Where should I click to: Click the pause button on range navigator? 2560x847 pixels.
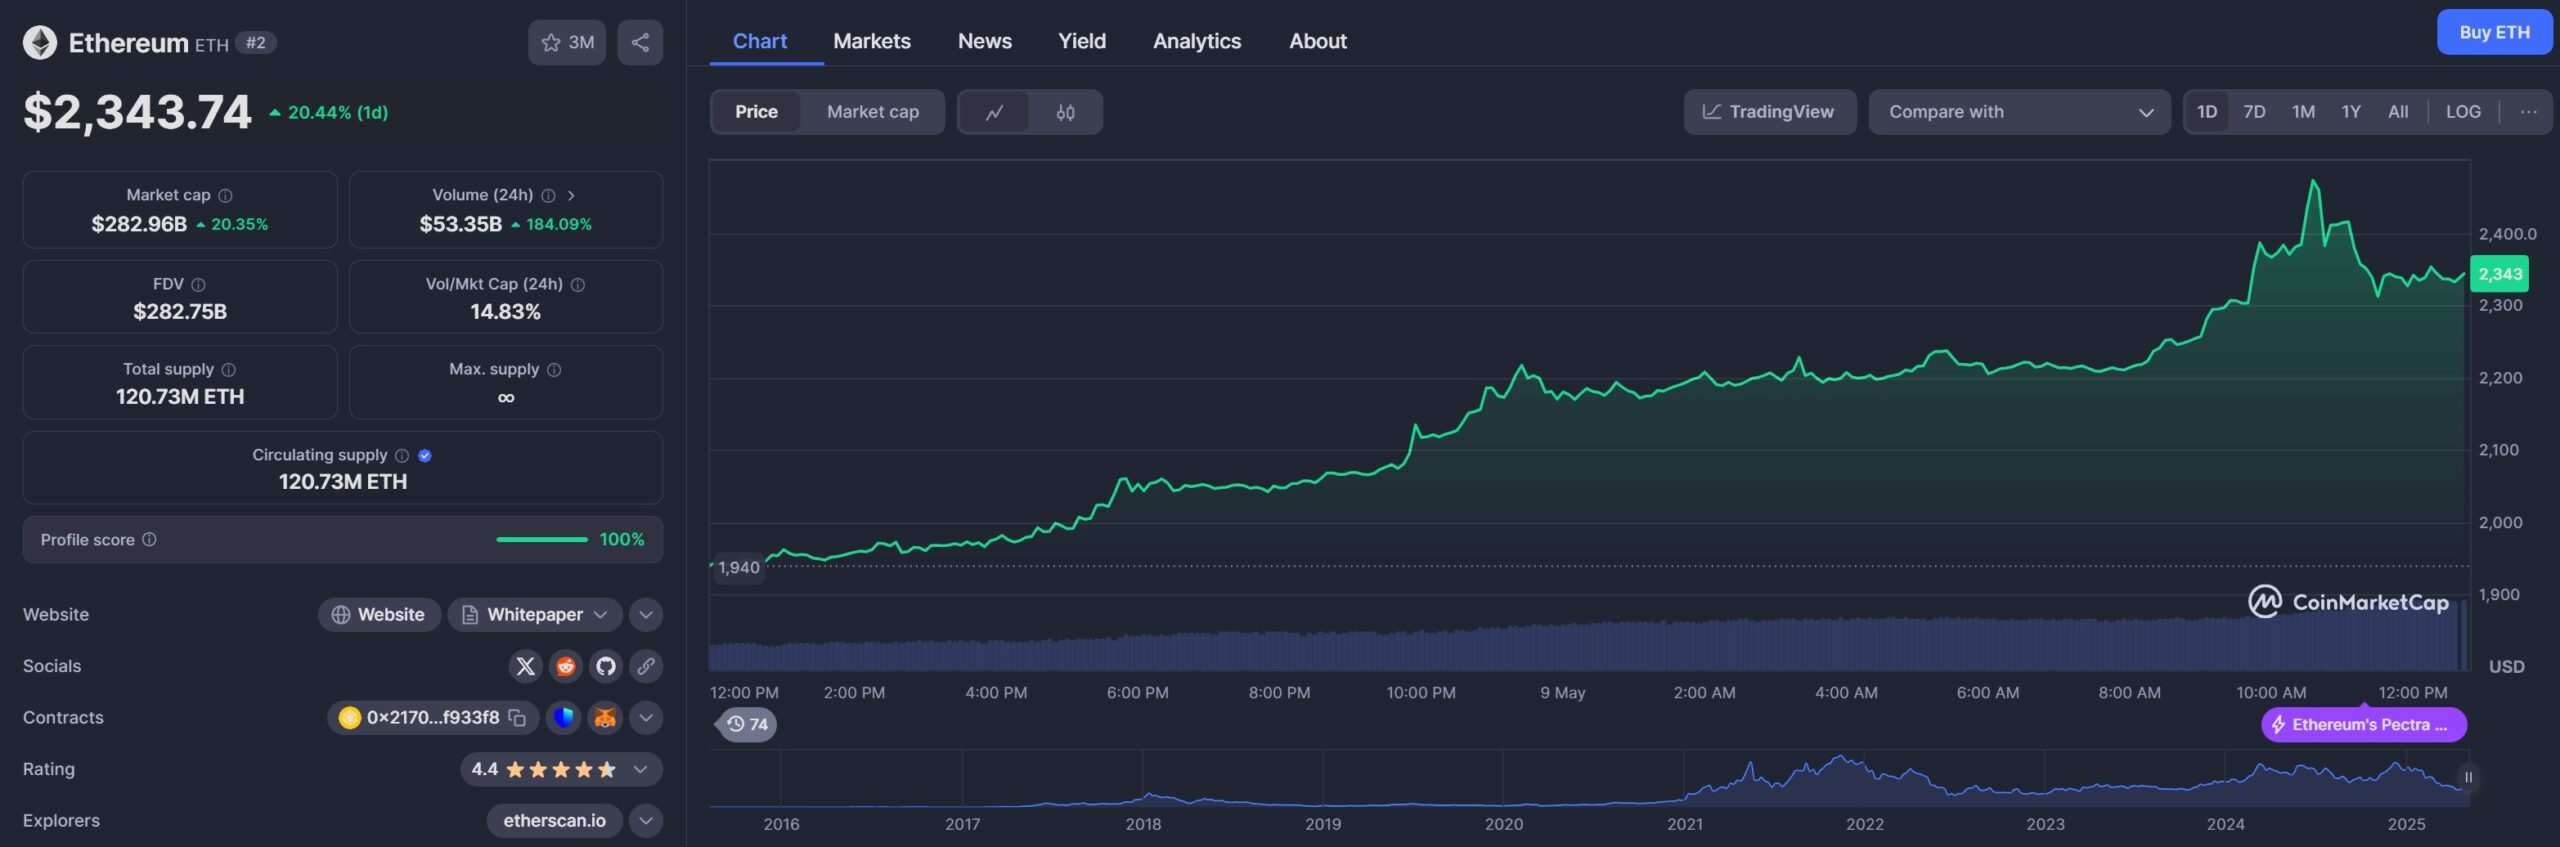[2468, 778]
